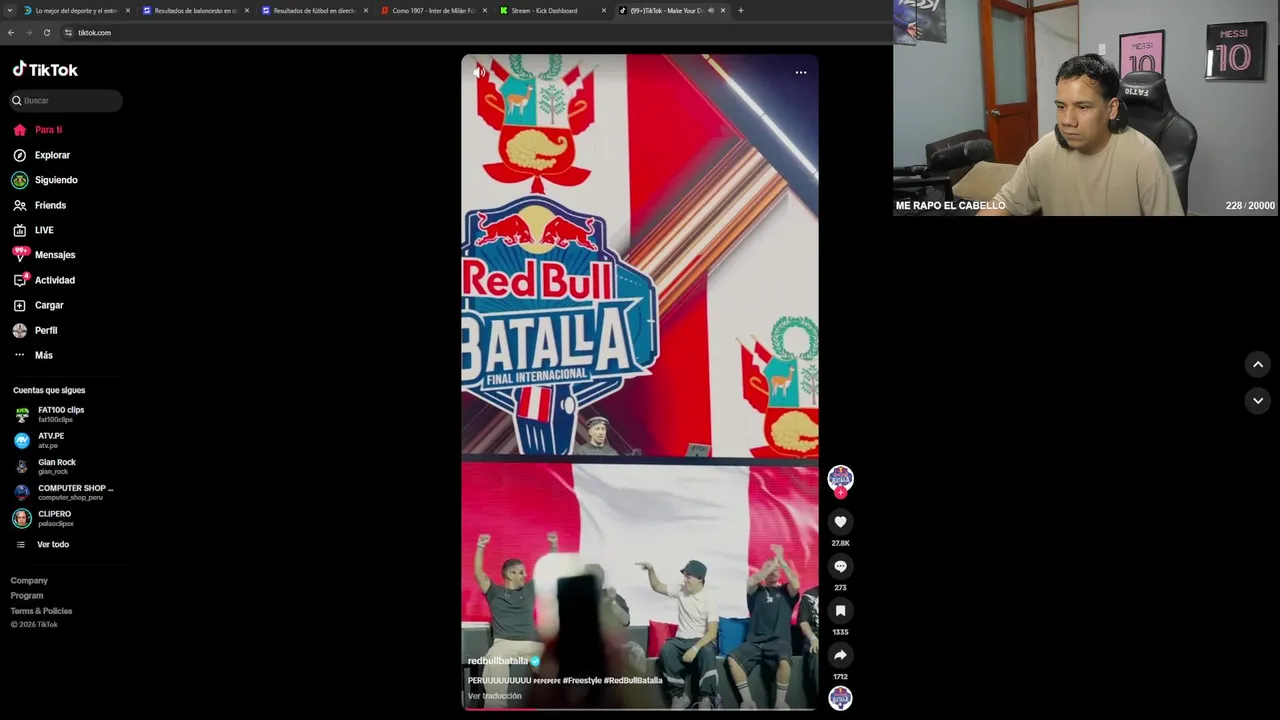This screenshot has width=1280, height=720.
Task: Save the video with the bookmark icon
Action: coord(840,610)
